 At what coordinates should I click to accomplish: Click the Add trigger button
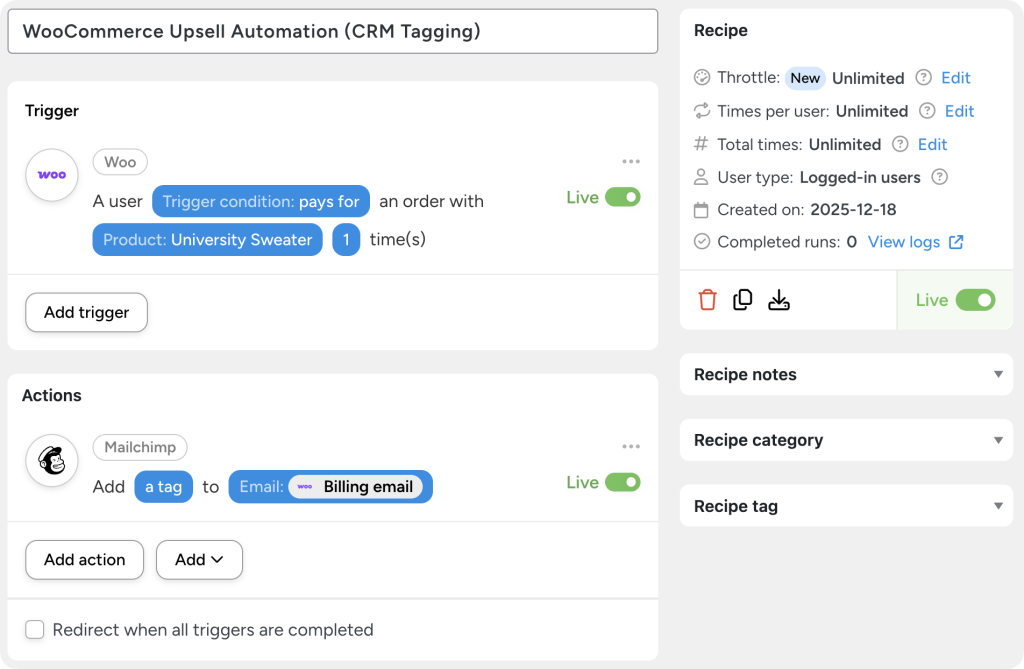tap(86, 312)
